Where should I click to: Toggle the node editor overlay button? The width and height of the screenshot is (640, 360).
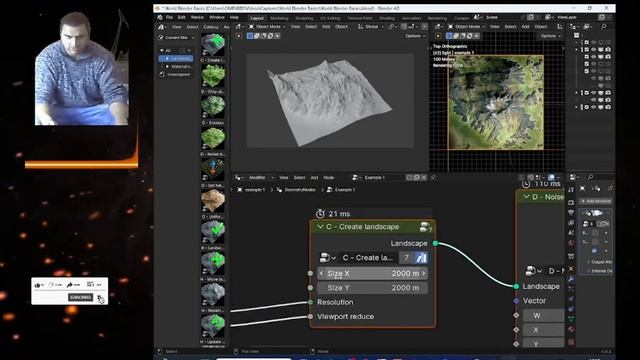point(552,178)
